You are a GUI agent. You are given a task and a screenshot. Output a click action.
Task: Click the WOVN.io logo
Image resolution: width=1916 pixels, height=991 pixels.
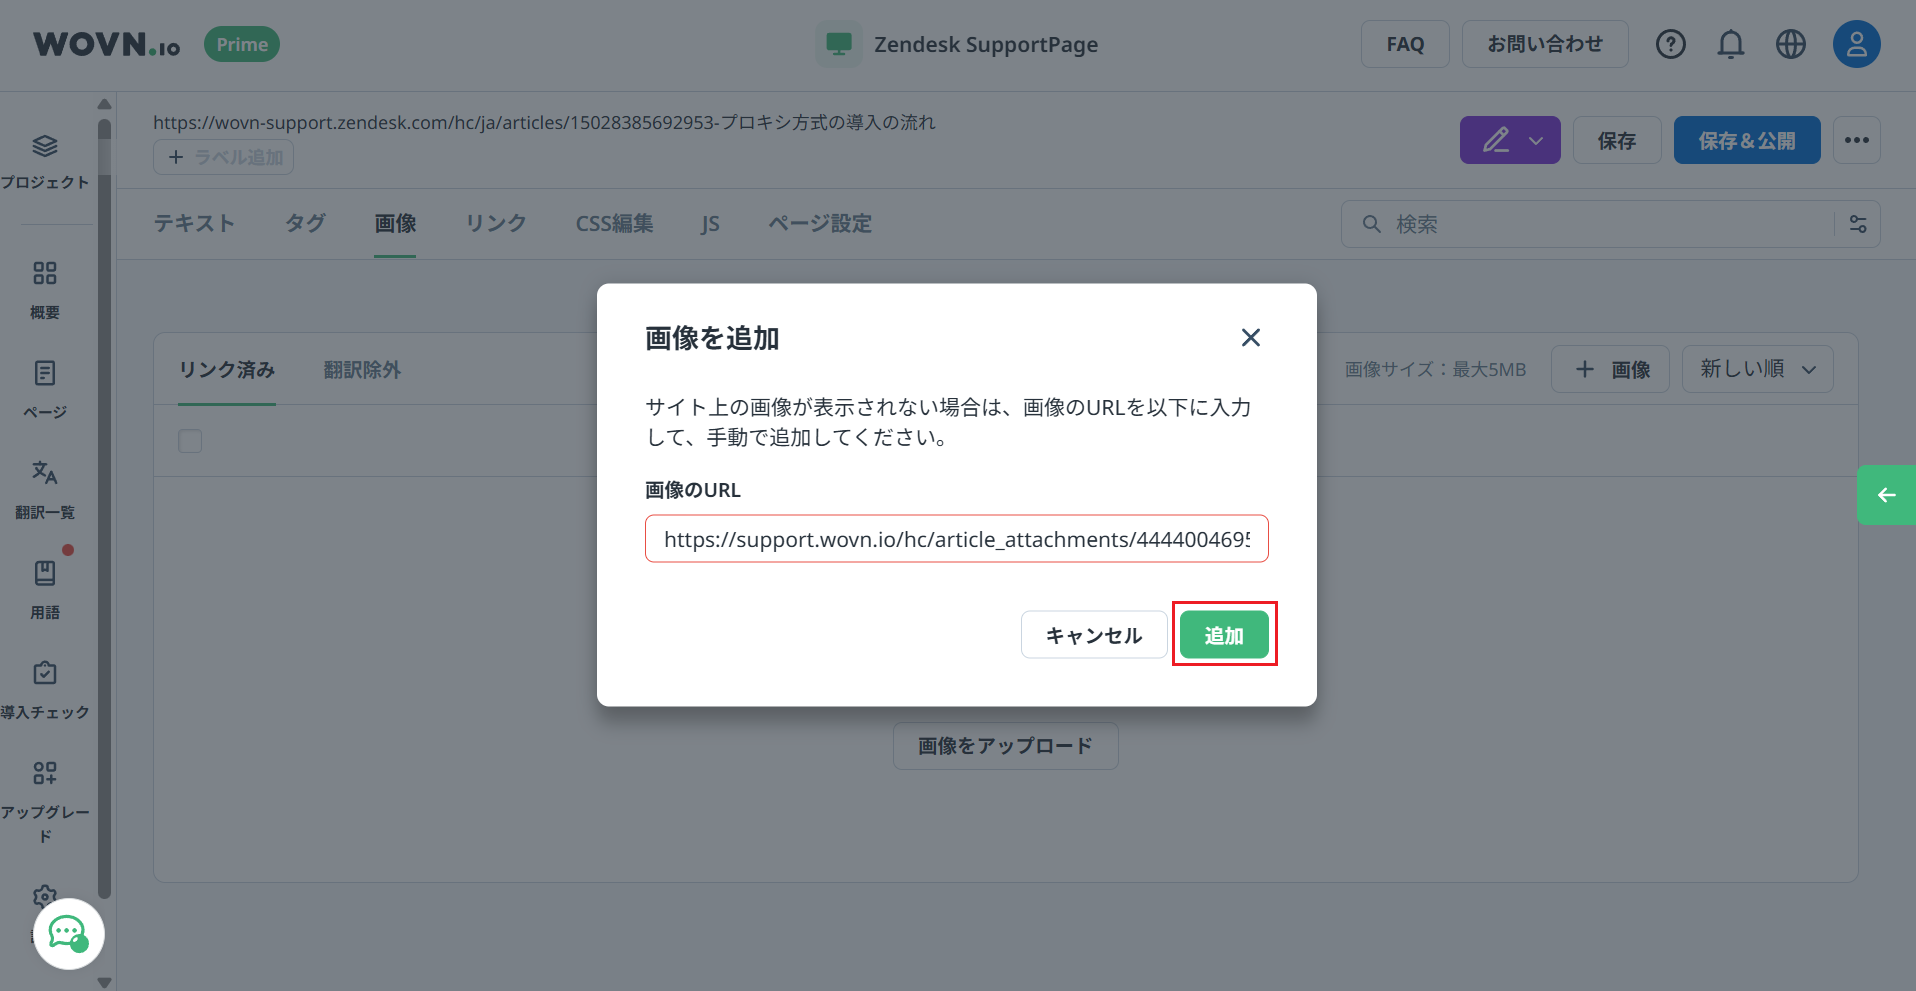(x=107, y=44)
